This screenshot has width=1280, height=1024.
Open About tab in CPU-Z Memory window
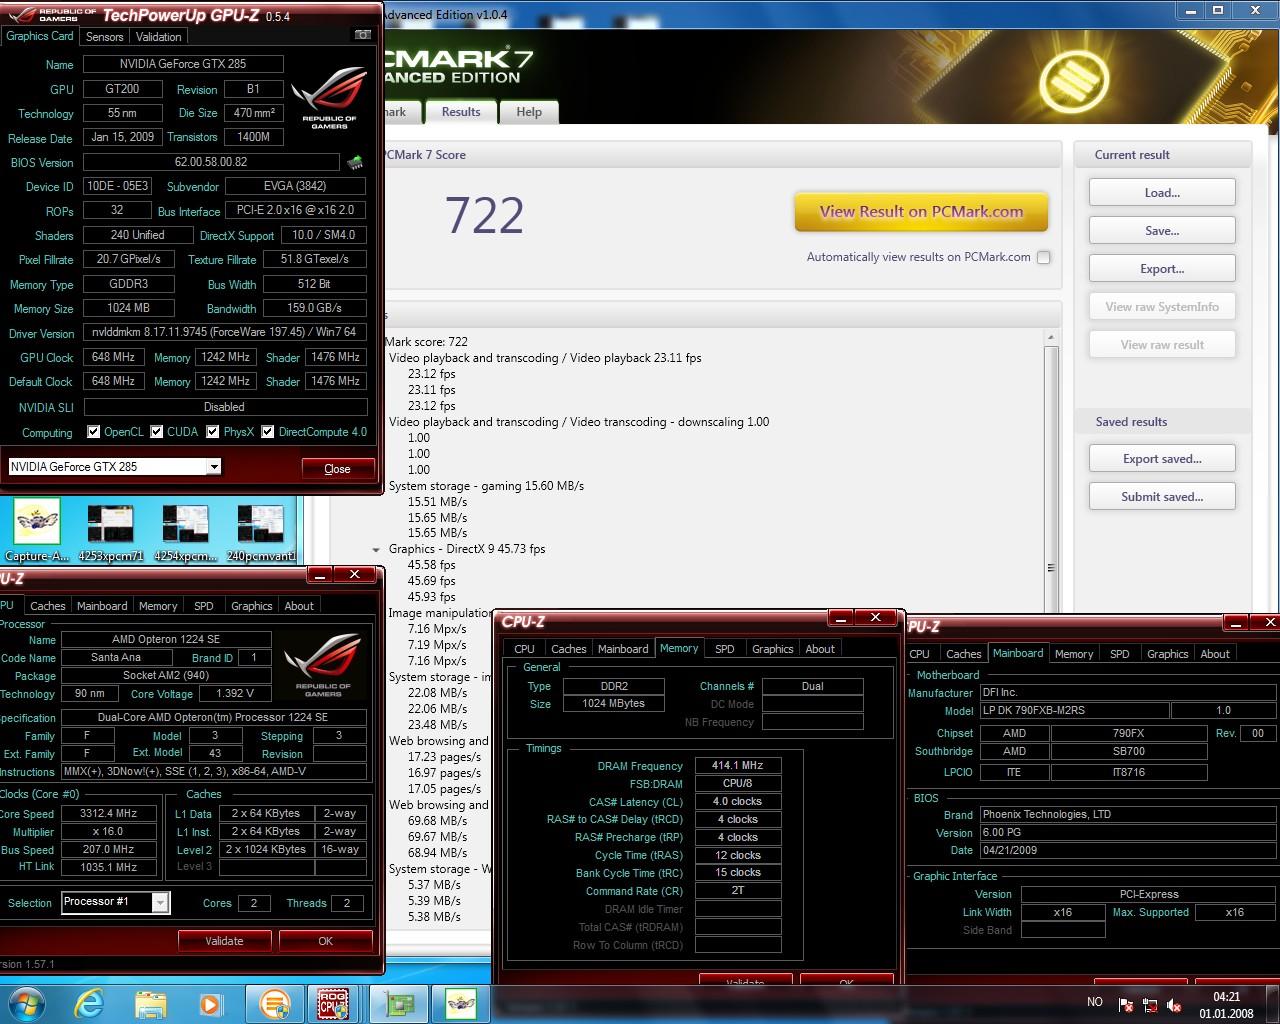coord(820,649)
